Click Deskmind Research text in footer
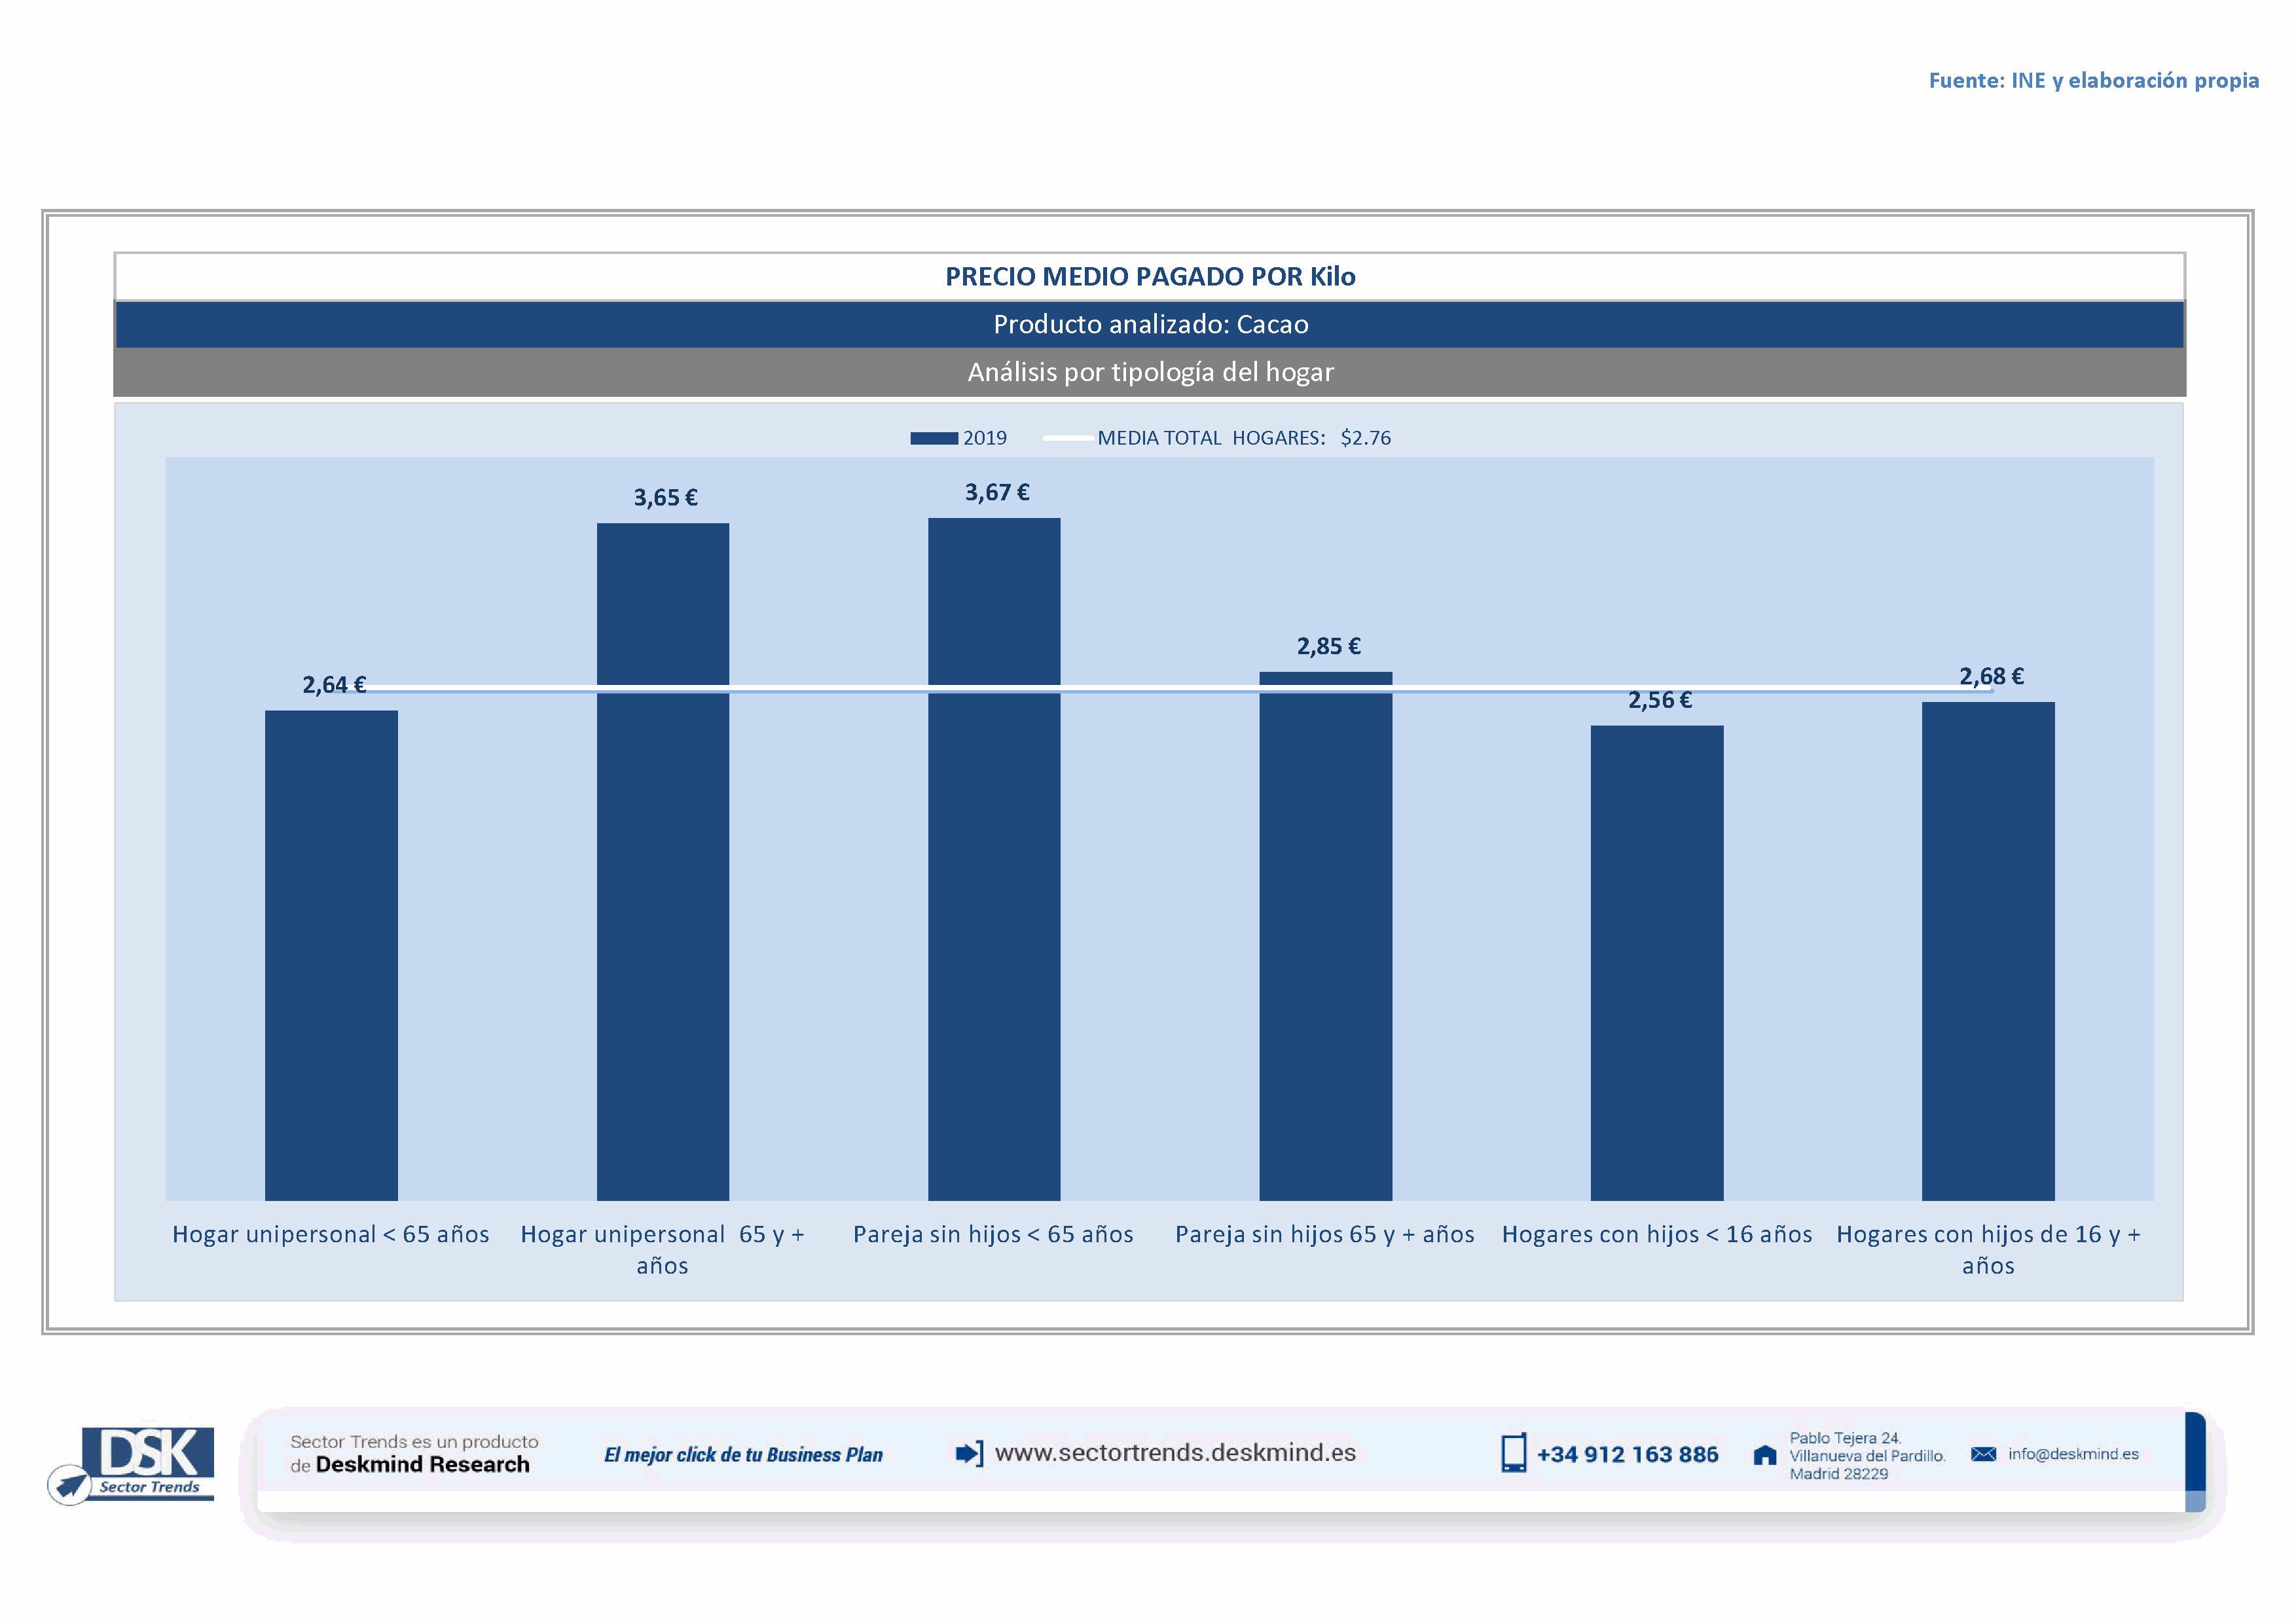The height and width of the screenshot is (1624, 2296). (x=422, y=1465)
